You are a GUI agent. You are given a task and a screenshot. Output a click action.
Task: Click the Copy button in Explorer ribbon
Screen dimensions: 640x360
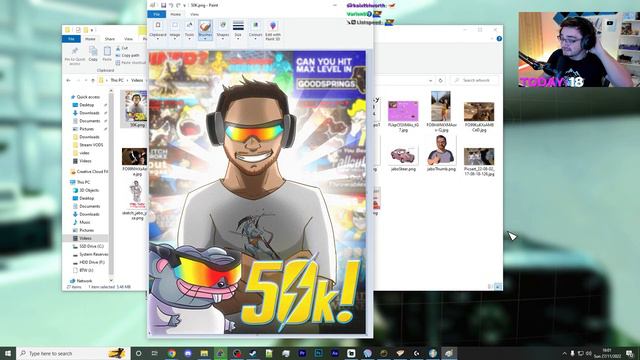93,54
